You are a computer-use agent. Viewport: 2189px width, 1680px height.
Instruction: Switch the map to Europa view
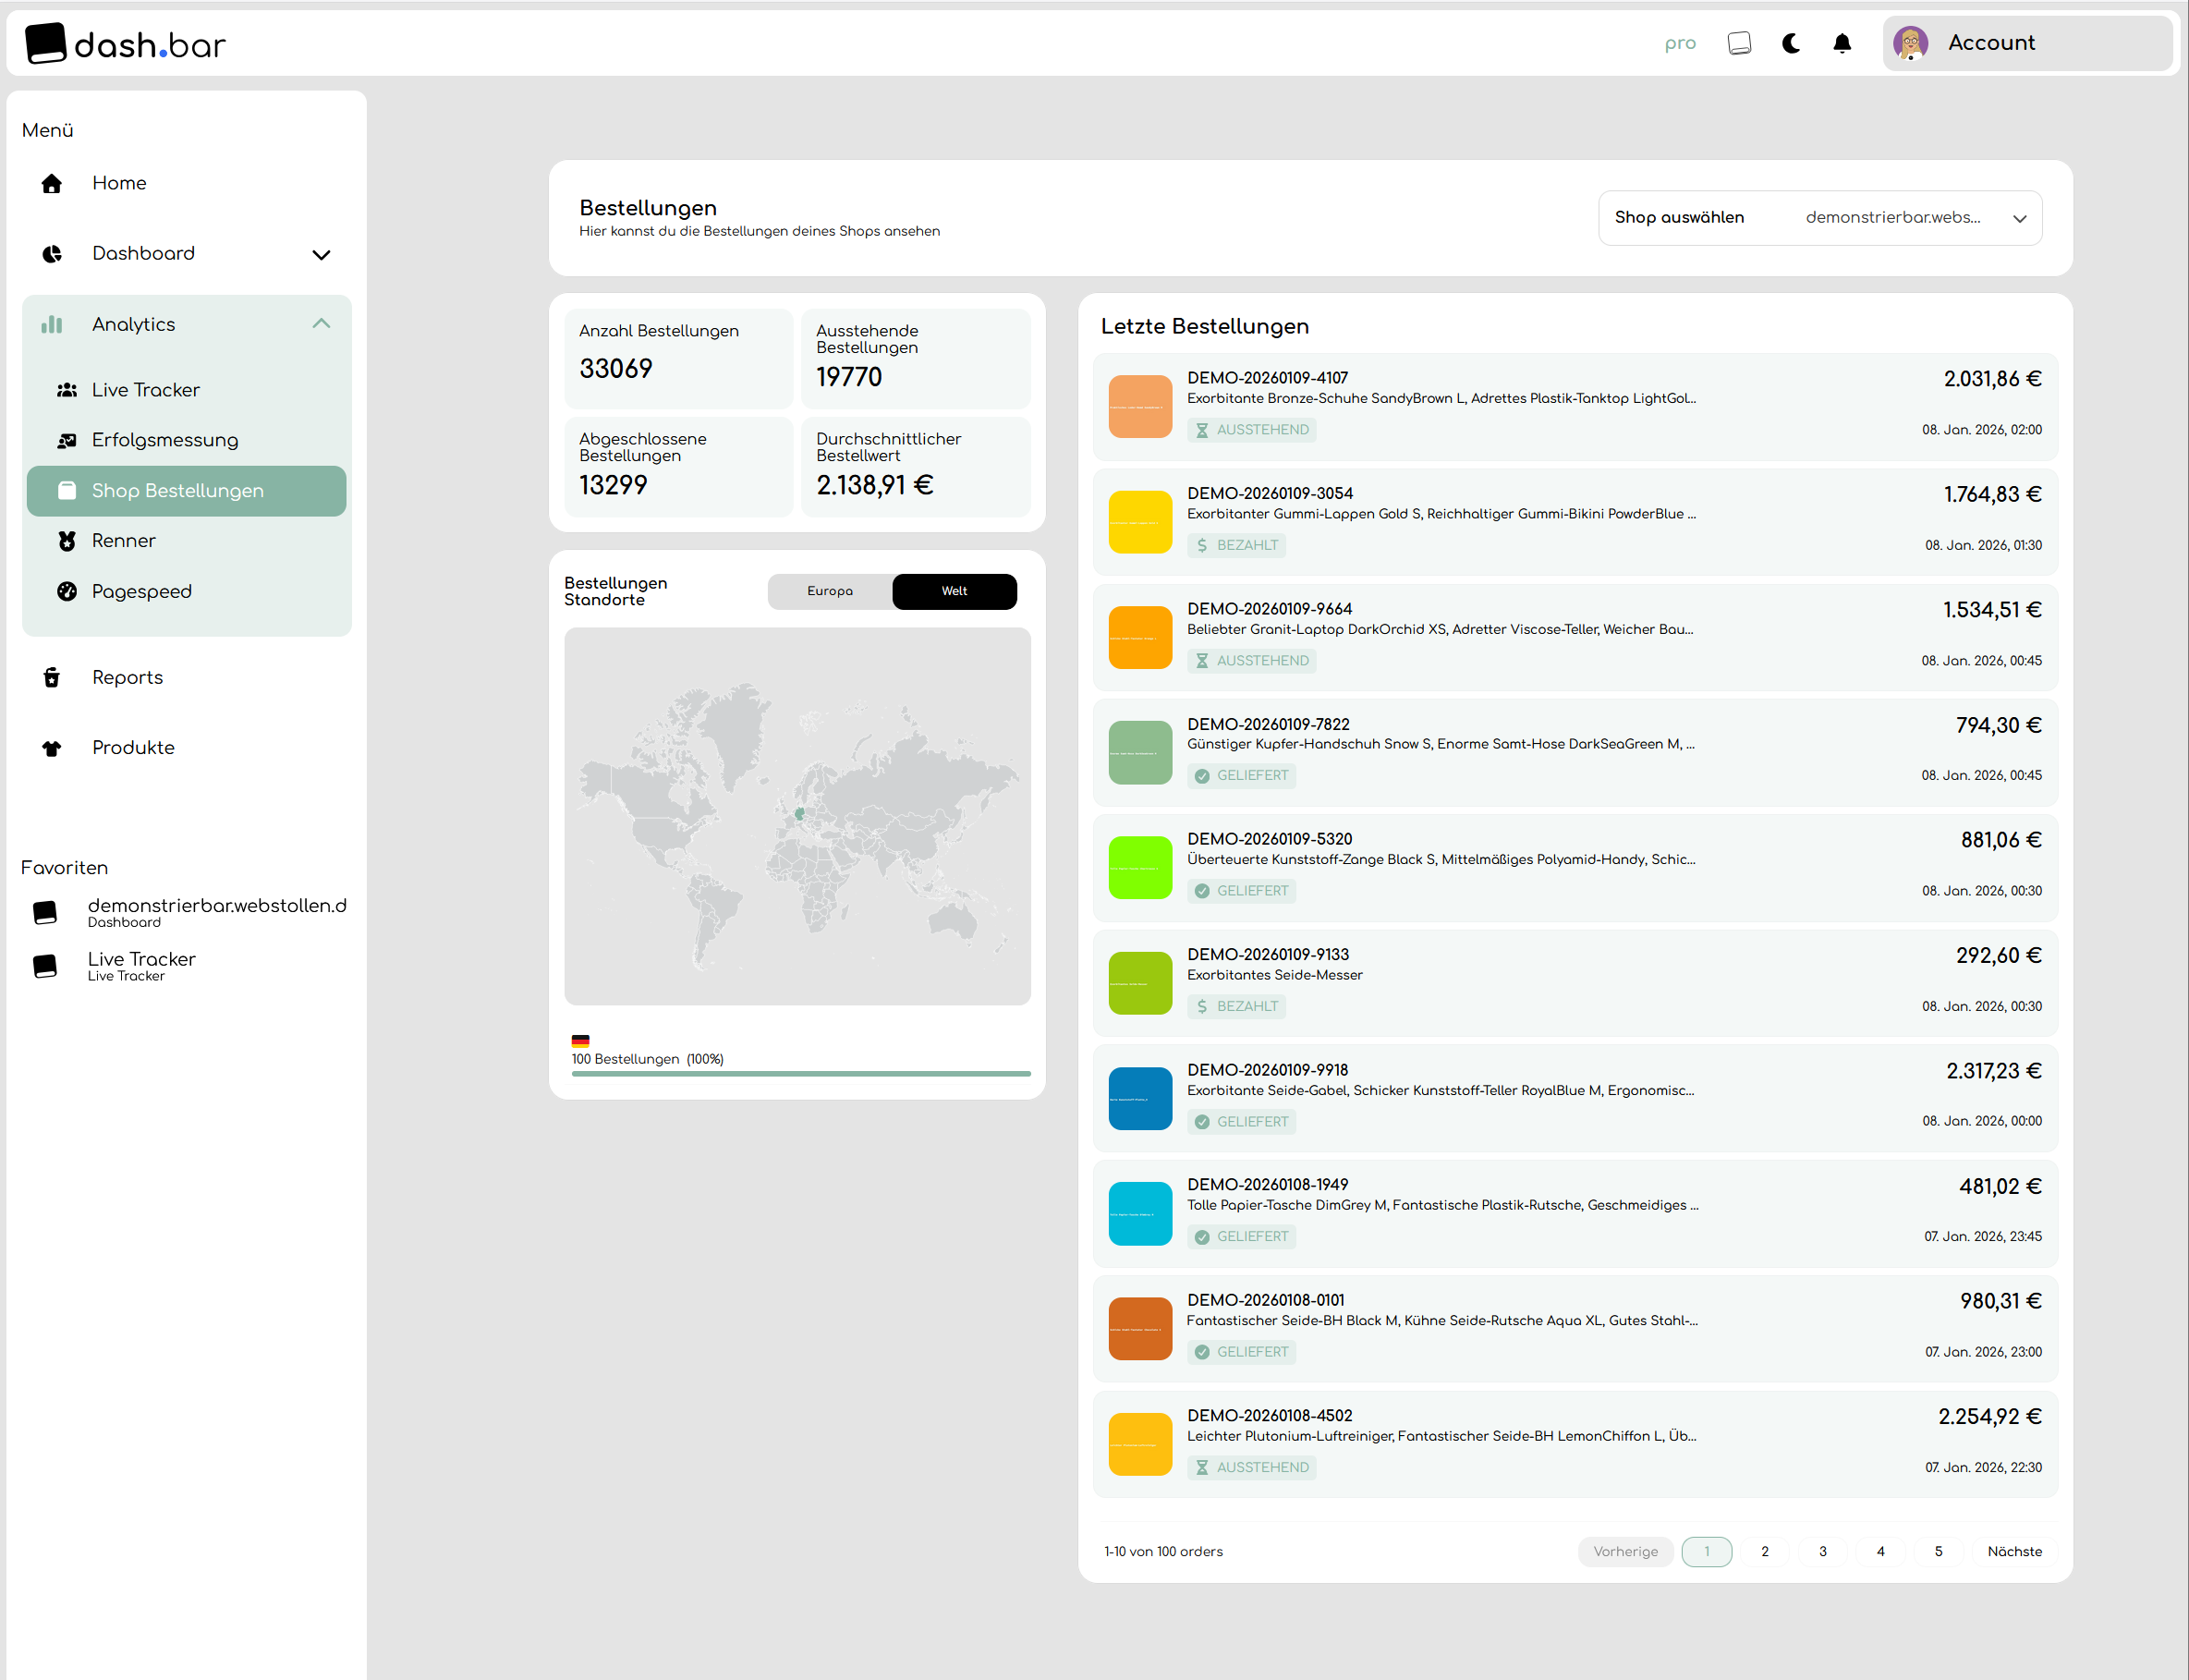pos(829,591)
